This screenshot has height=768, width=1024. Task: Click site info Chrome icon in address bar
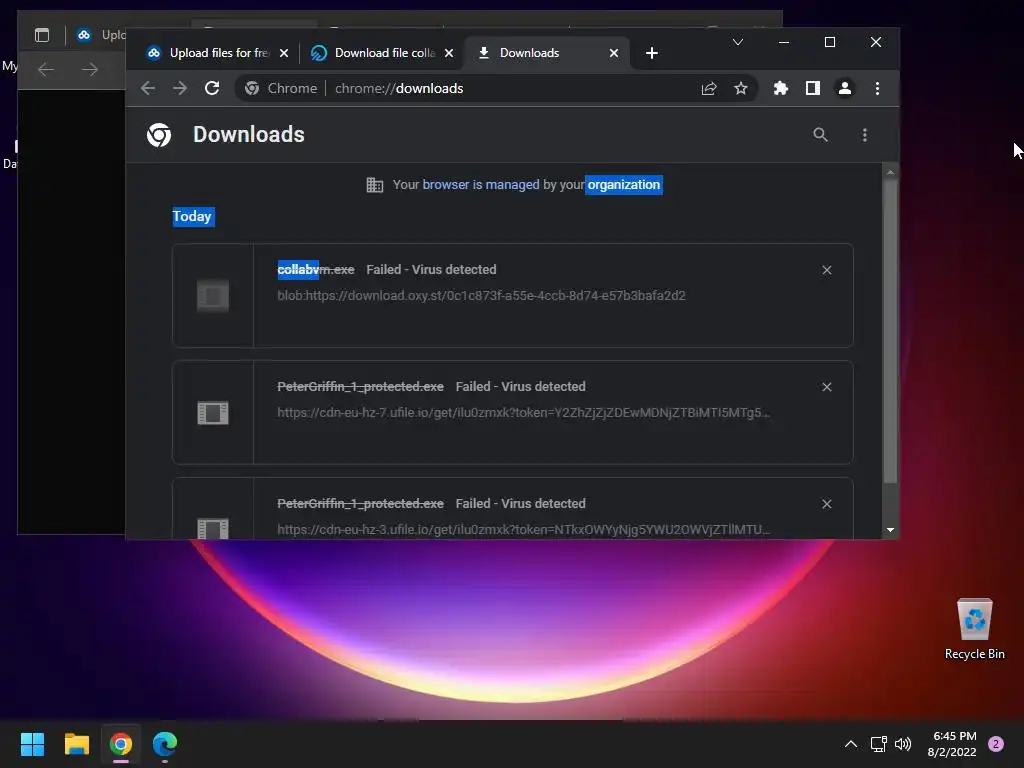coord(252,88)
